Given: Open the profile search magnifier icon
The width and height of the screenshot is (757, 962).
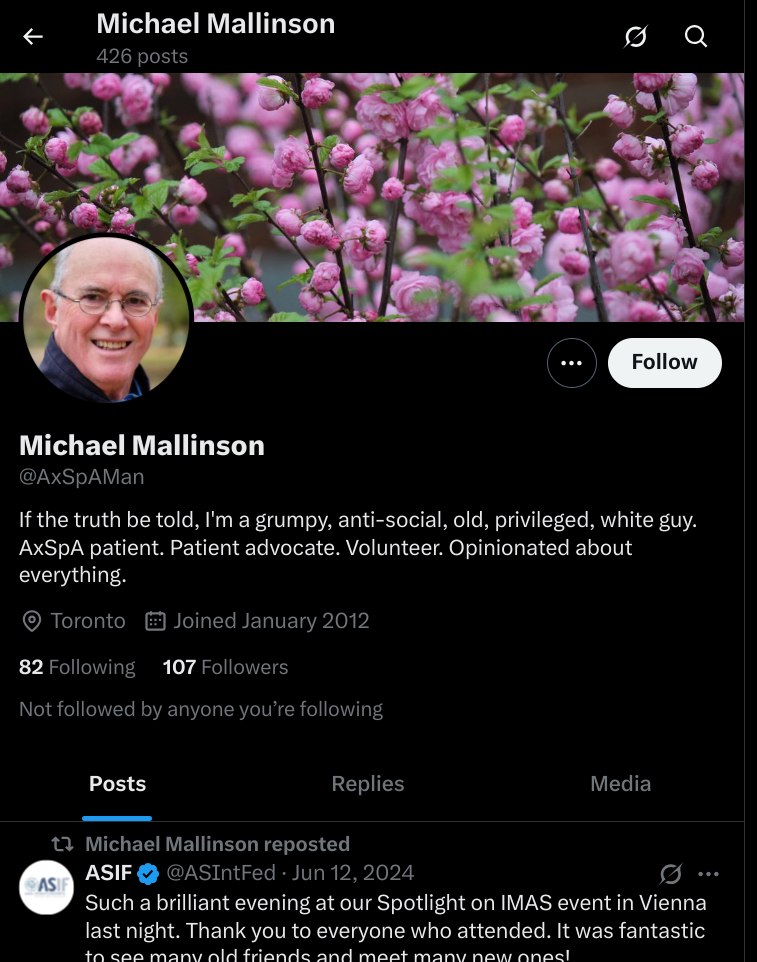Looking at the screenshot, I should click(x=696, y=37).
